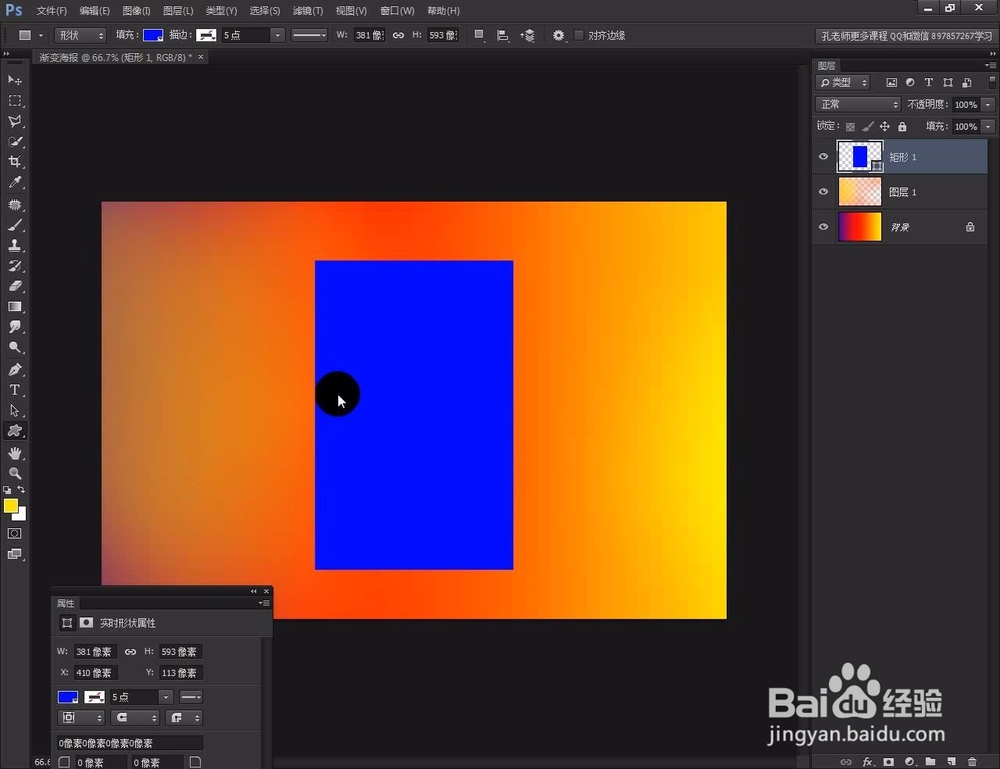Select the Move tool
1000x769 pixels.
click(x=15, y=80)
